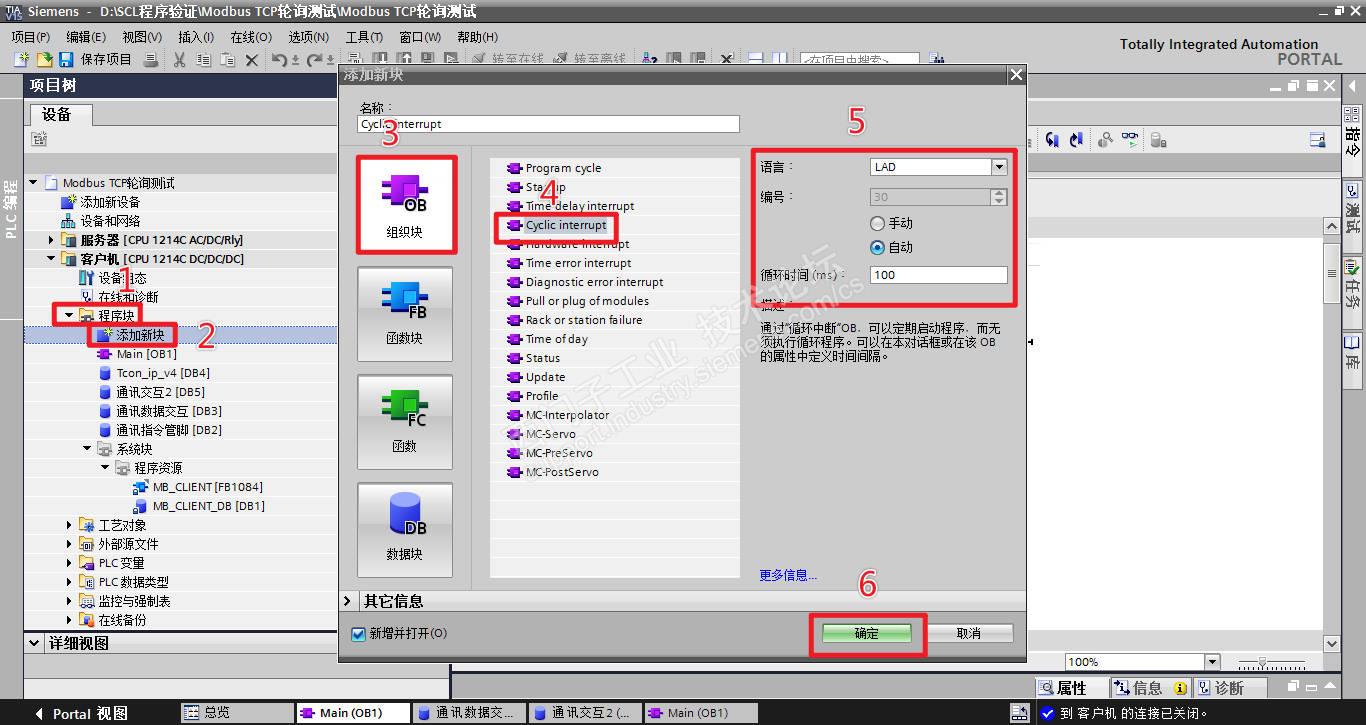1366x725 pixels.
Task: Click the project tree view icon under 设备 tab
Action: pos(39,139)
